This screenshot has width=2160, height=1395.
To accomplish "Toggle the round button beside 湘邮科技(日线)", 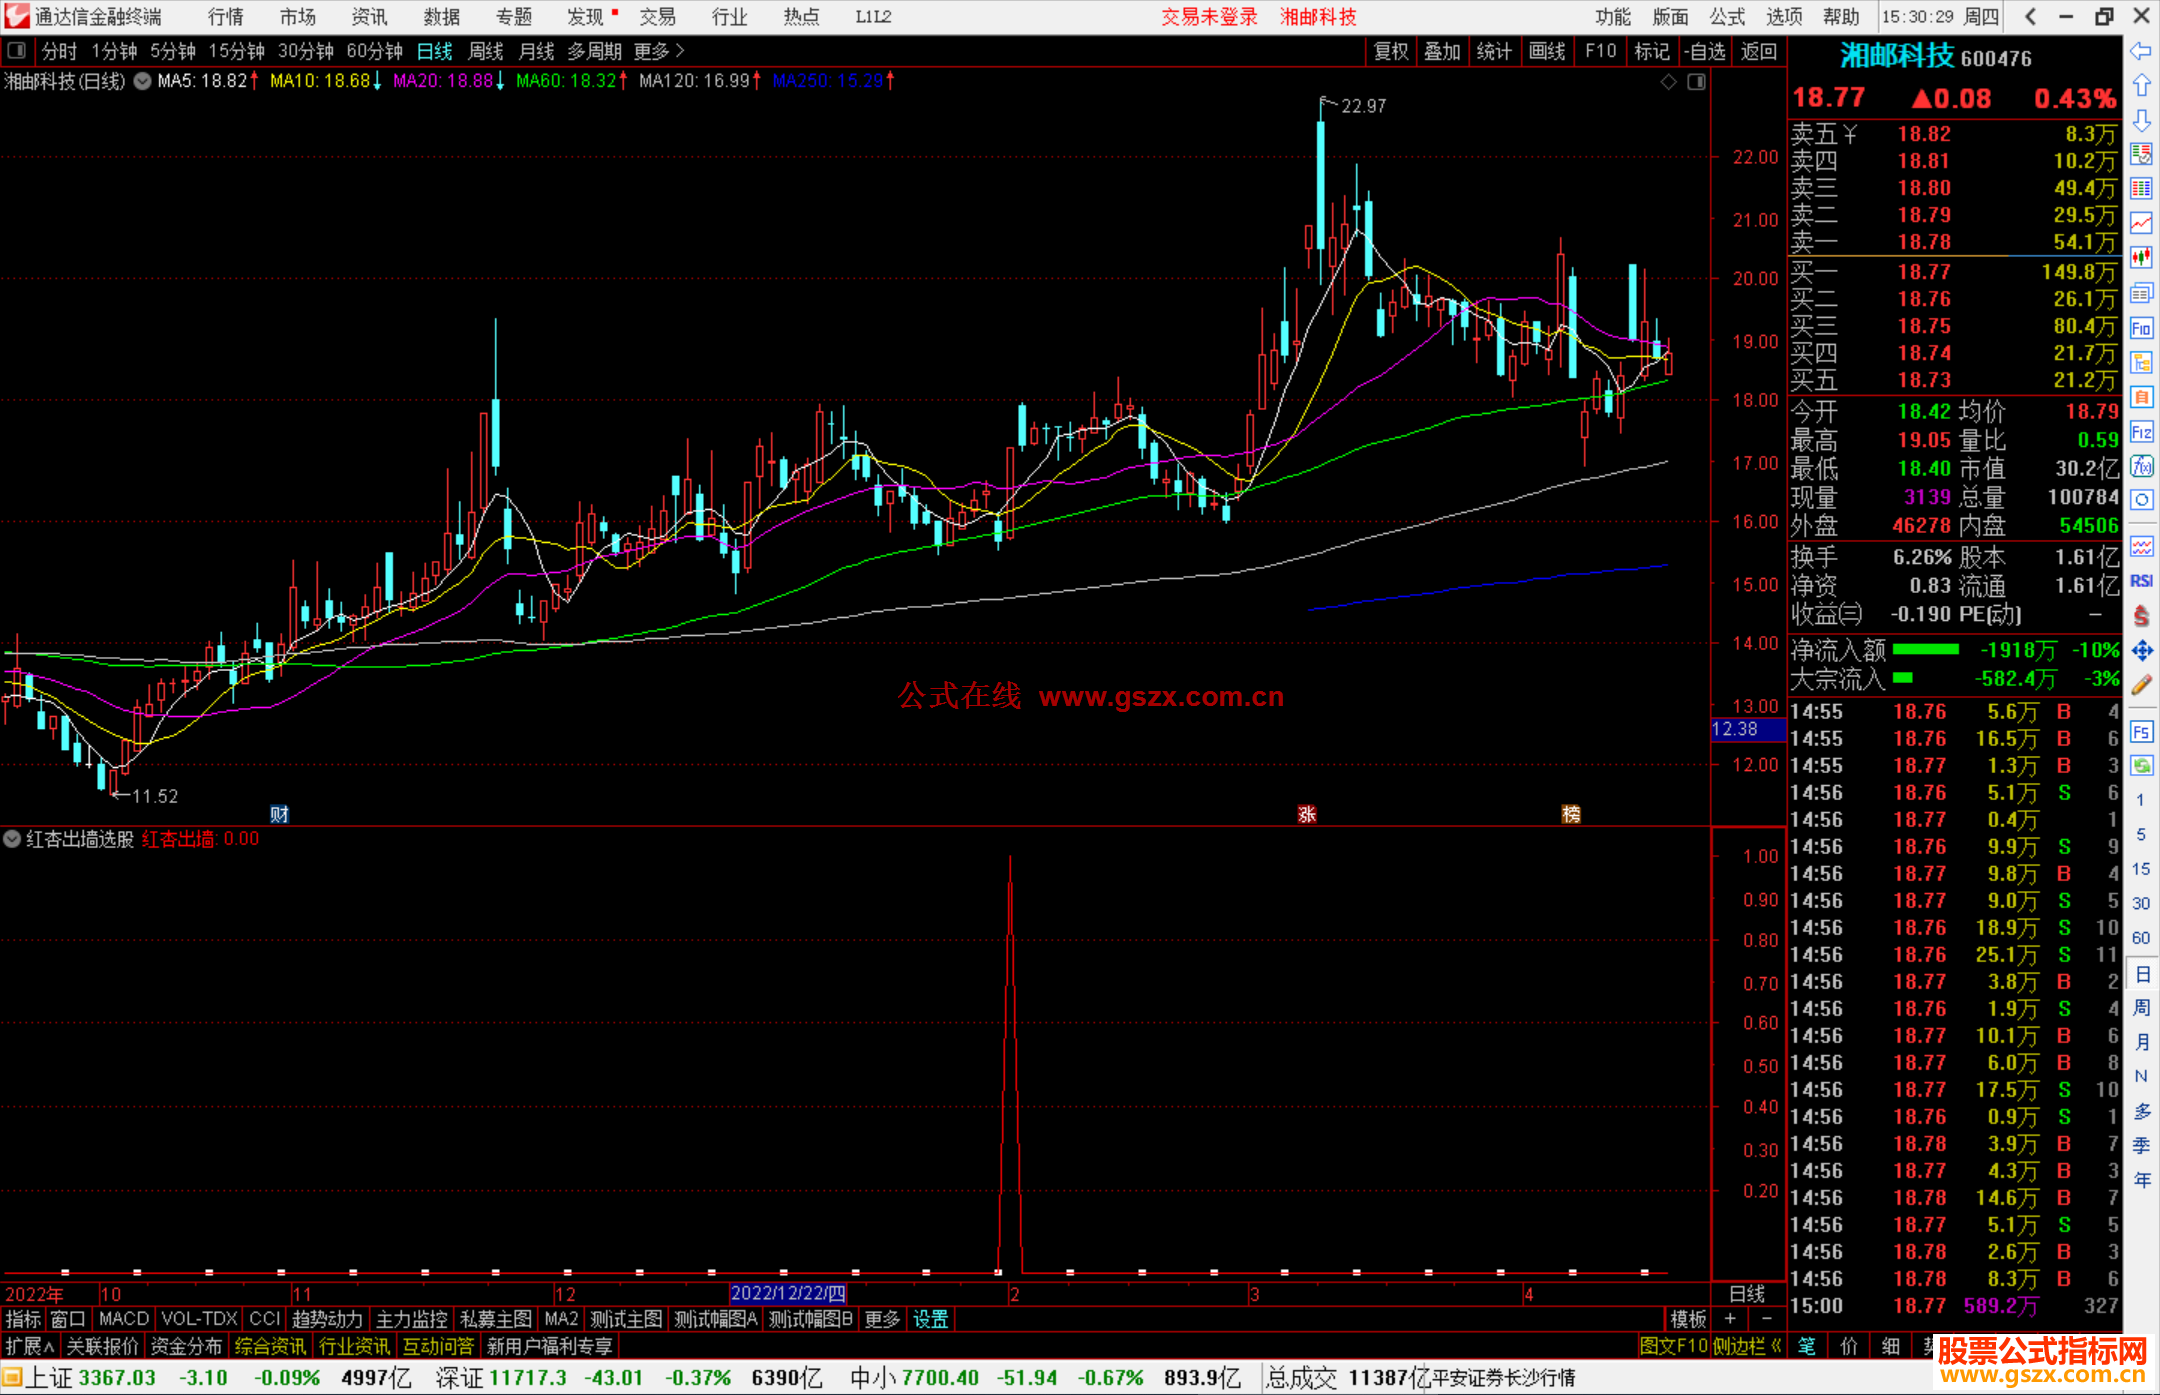I will point(143,81).
